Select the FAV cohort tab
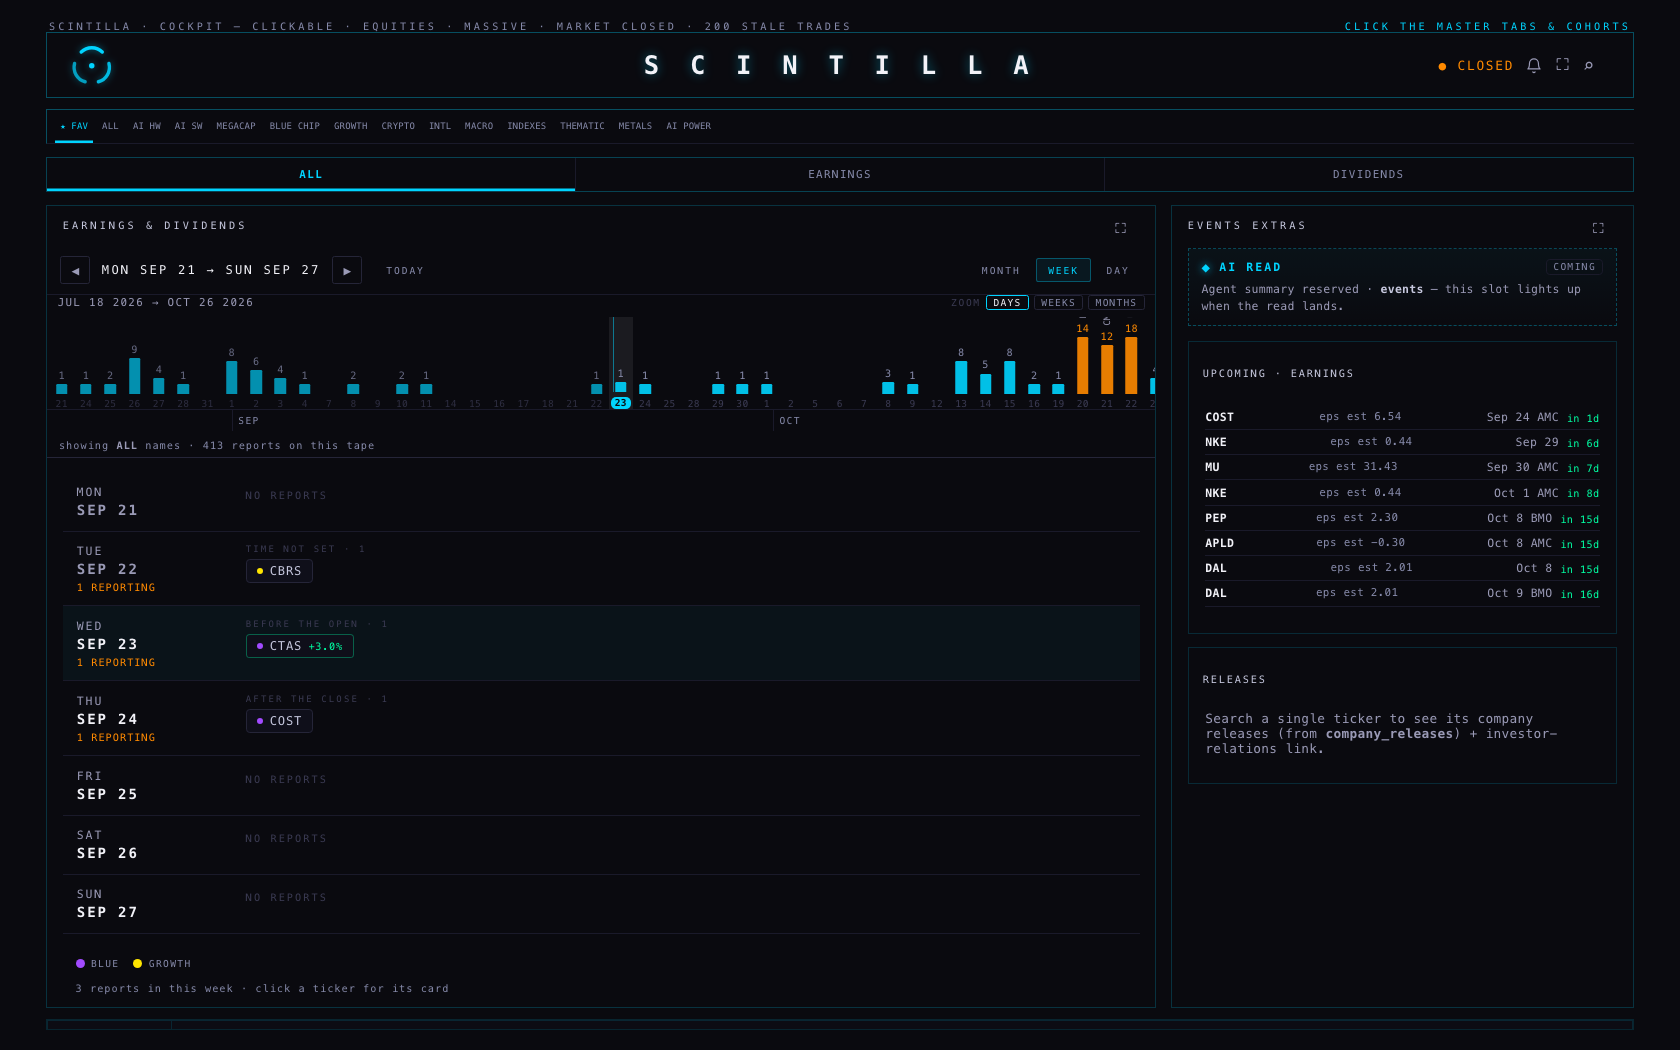Image resolution: width=1680 pixels, height=1050 pixels. [74, 126]
